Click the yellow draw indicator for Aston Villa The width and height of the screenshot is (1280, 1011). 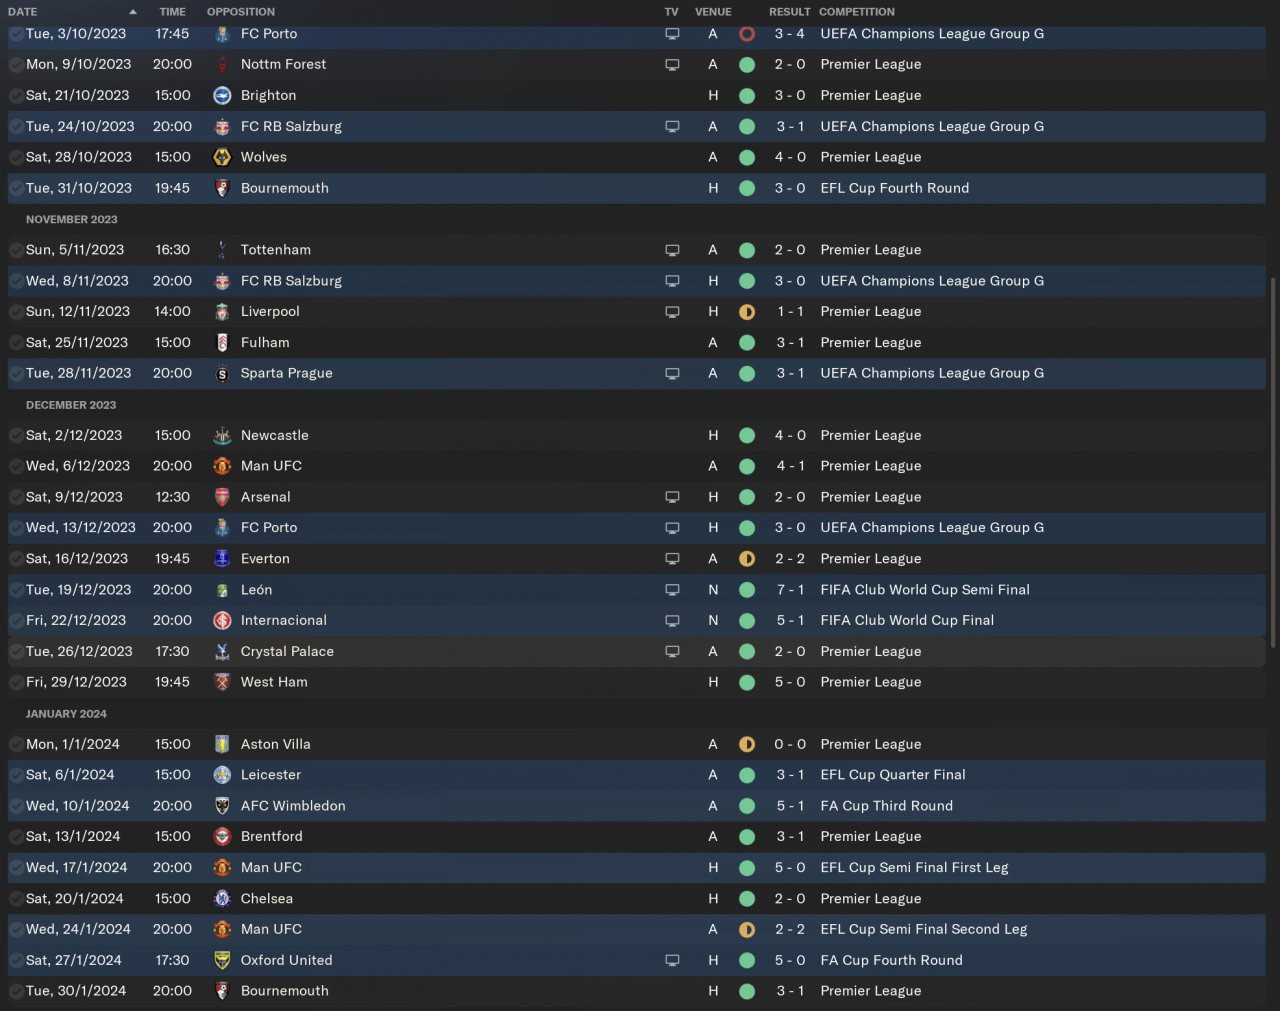click(747, 745)
